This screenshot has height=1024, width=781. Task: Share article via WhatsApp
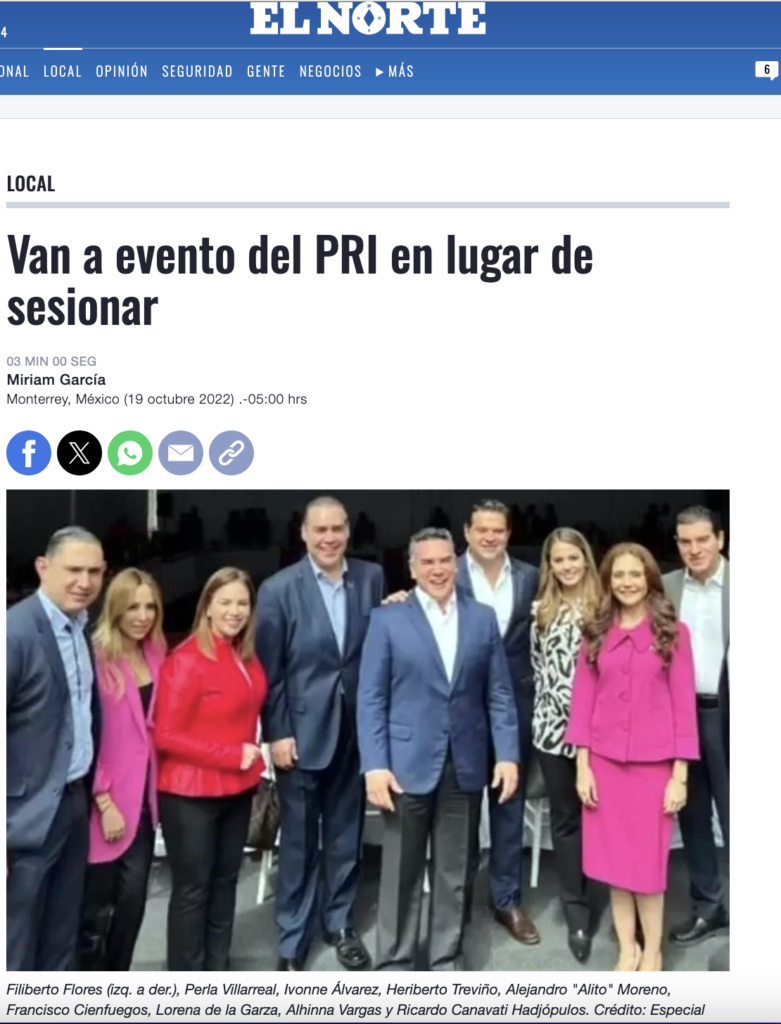coord(130,453)
